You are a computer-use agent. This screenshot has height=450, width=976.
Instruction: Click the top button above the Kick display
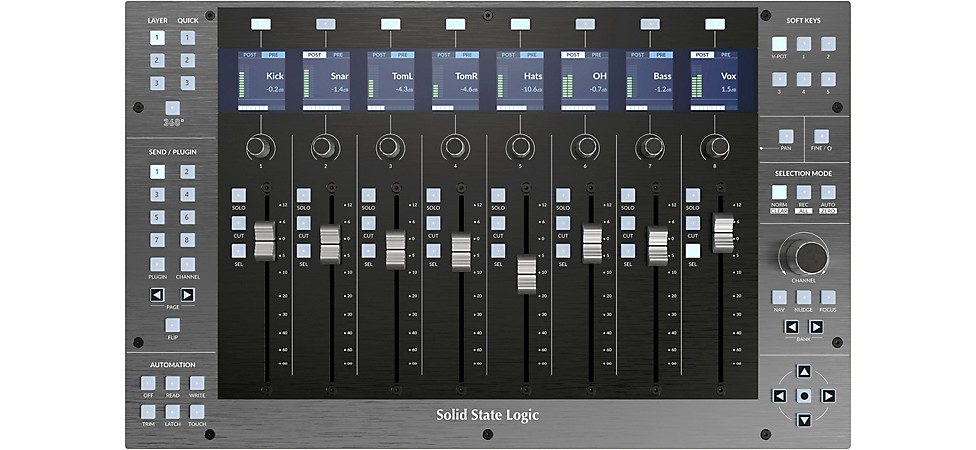[261, 24]
